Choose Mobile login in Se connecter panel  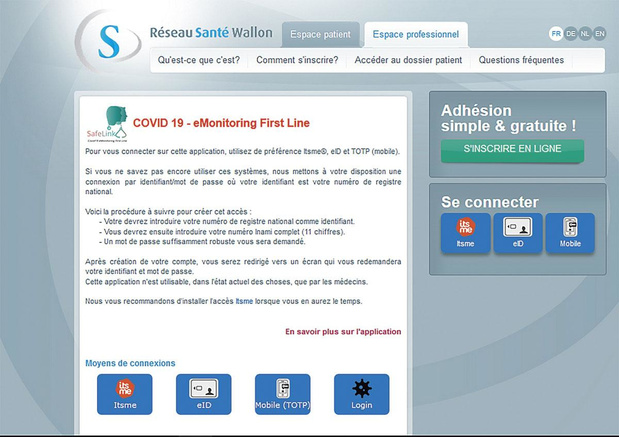pos(570,233)
